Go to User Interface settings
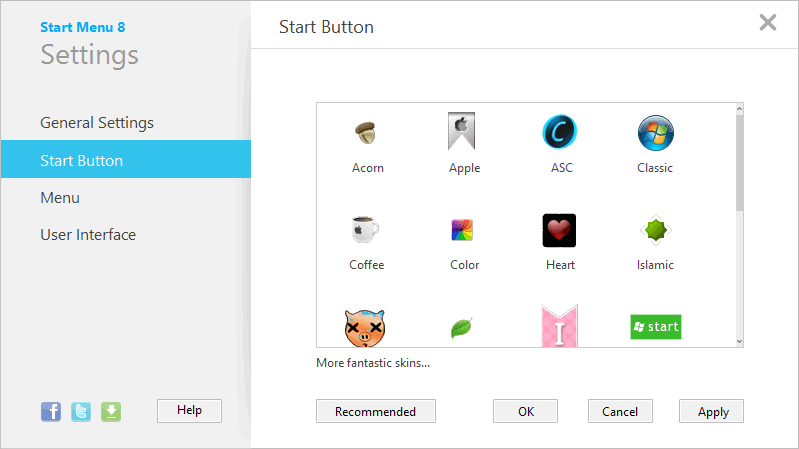The width and height of the screenshot is (799, 449). coord(126,235)
